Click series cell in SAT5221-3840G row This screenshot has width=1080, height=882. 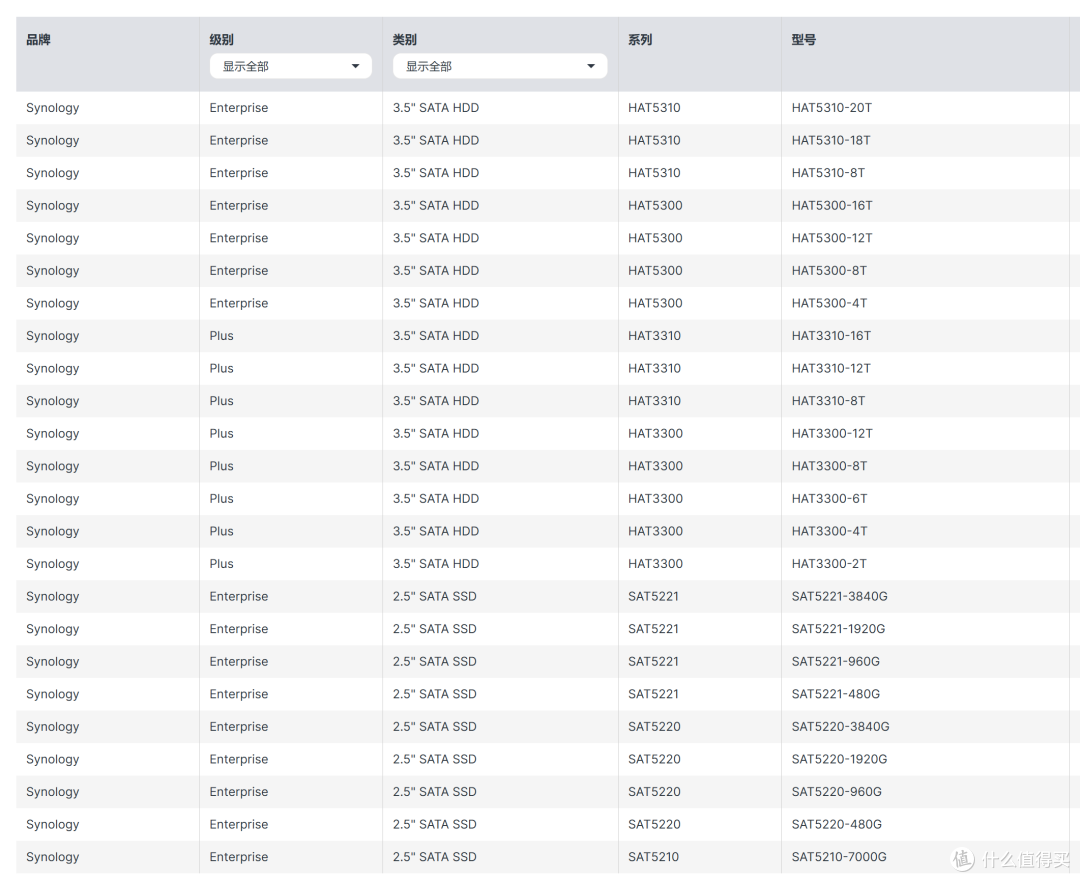[653, 596]
